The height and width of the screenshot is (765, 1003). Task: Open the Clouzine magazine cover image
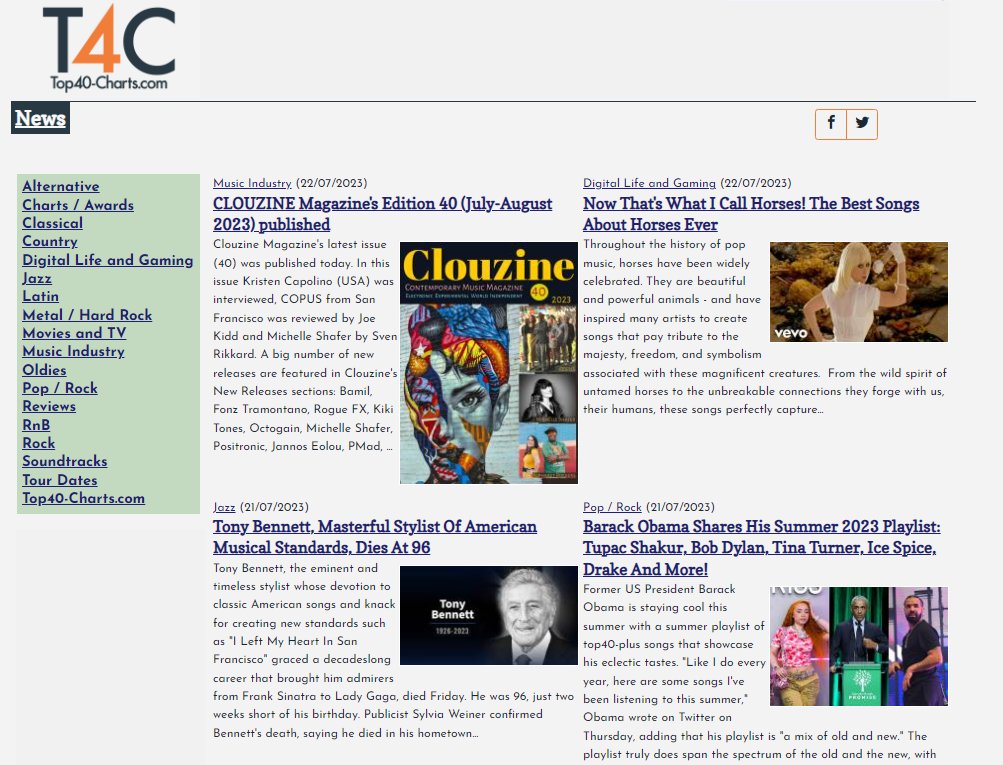tap(489, 363)
